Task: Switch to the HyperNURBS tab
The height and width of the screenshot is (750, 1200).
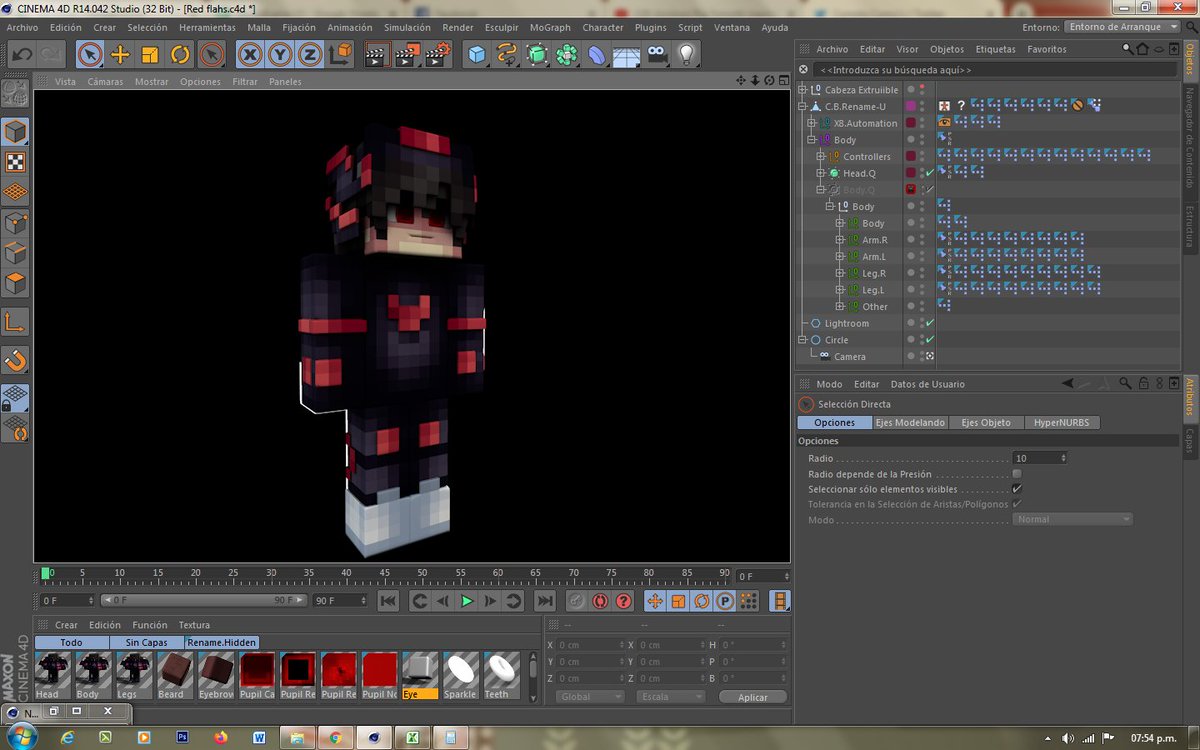Action: tap(1062, 423)
